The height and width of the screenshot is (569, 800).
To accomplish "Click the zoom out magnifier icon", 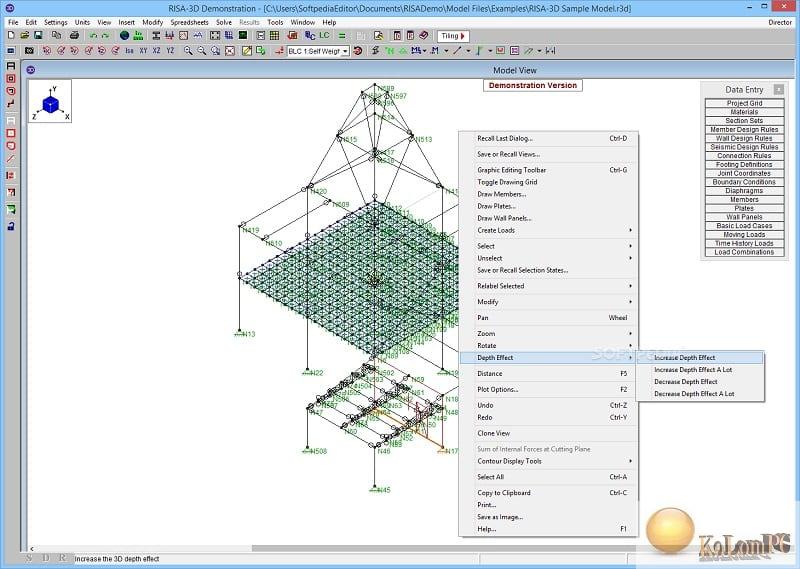I will tap(202, 51).
